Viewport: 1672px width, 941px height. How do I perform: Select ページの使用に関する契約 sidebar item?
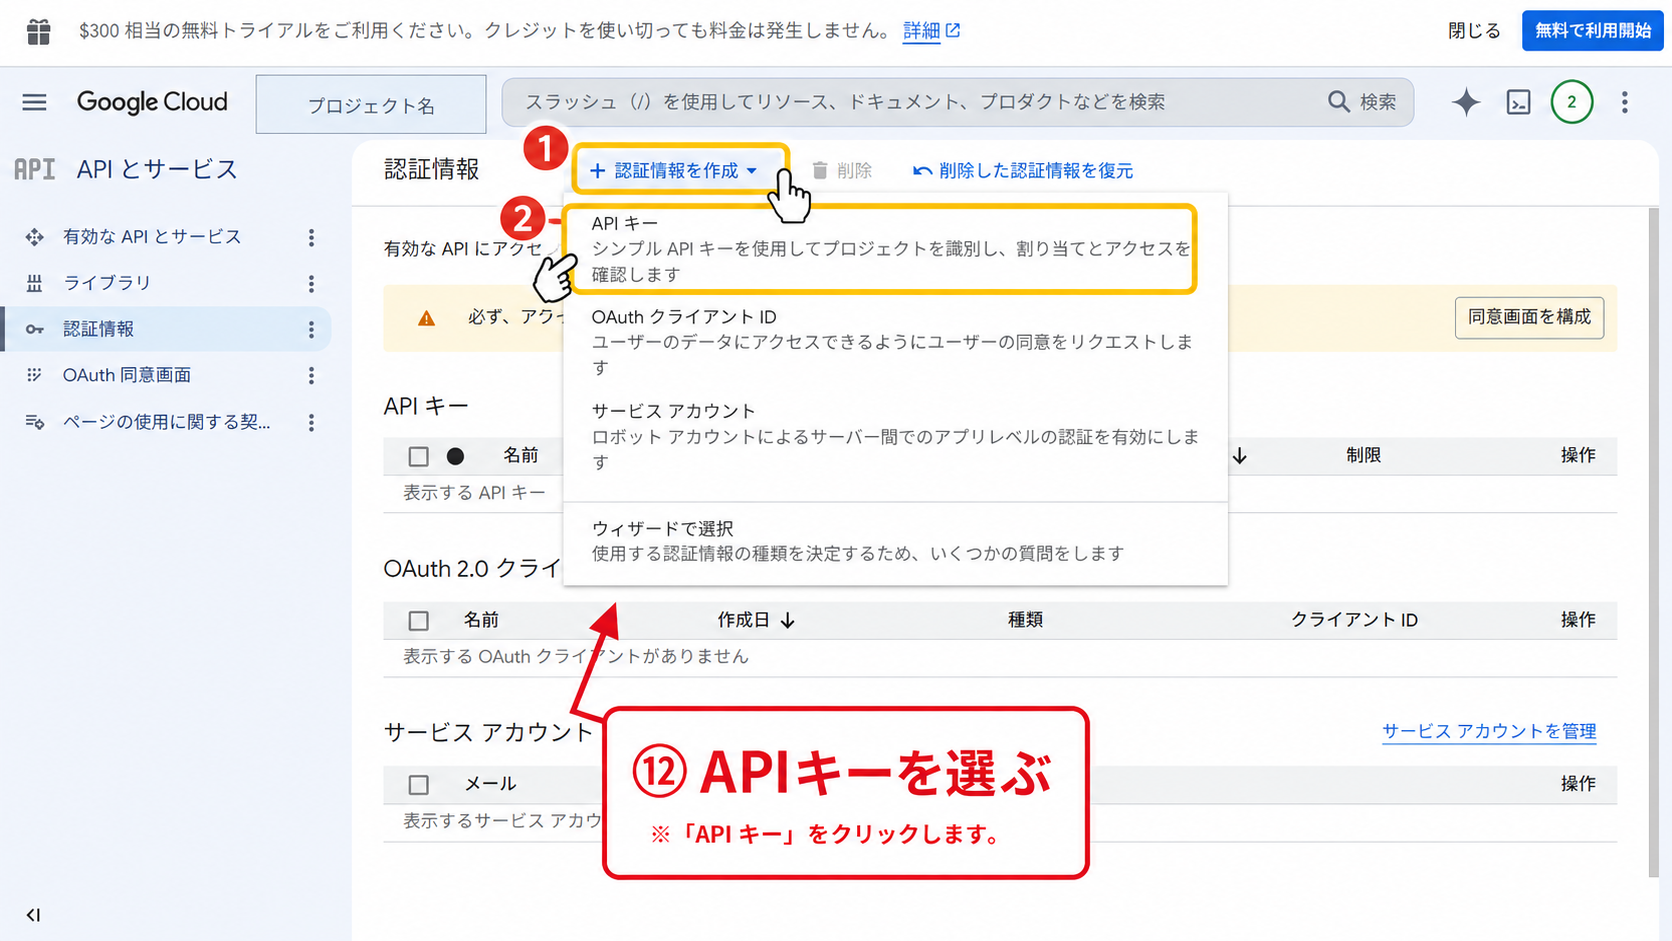point(166,422)
